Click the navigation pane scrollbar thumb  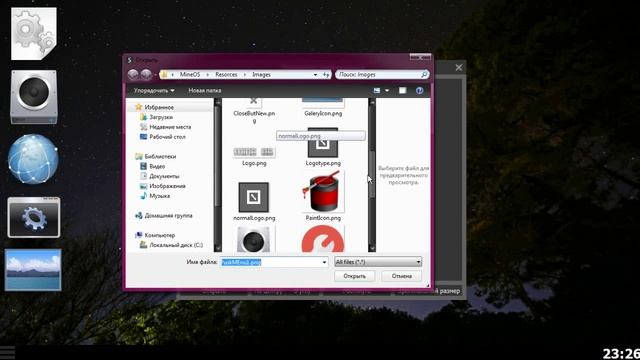[218, 155]
